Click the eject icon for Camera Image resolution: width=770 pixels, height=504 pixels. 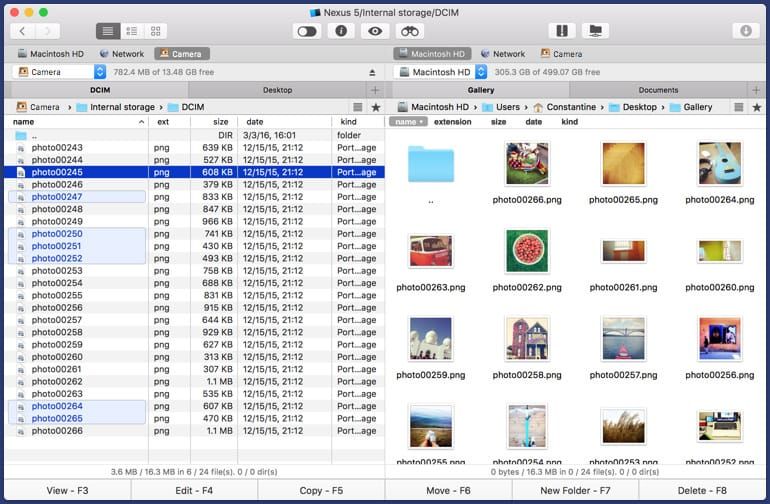tap(372, 72)
